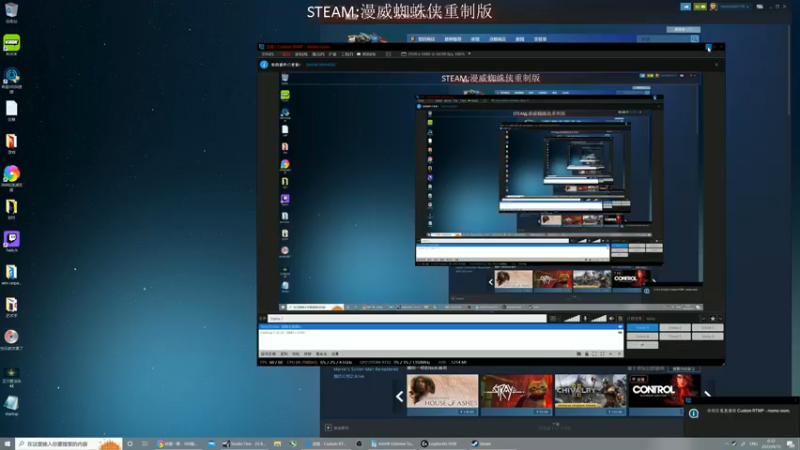Click the SHOW UPDATES link

pos(320,65)
